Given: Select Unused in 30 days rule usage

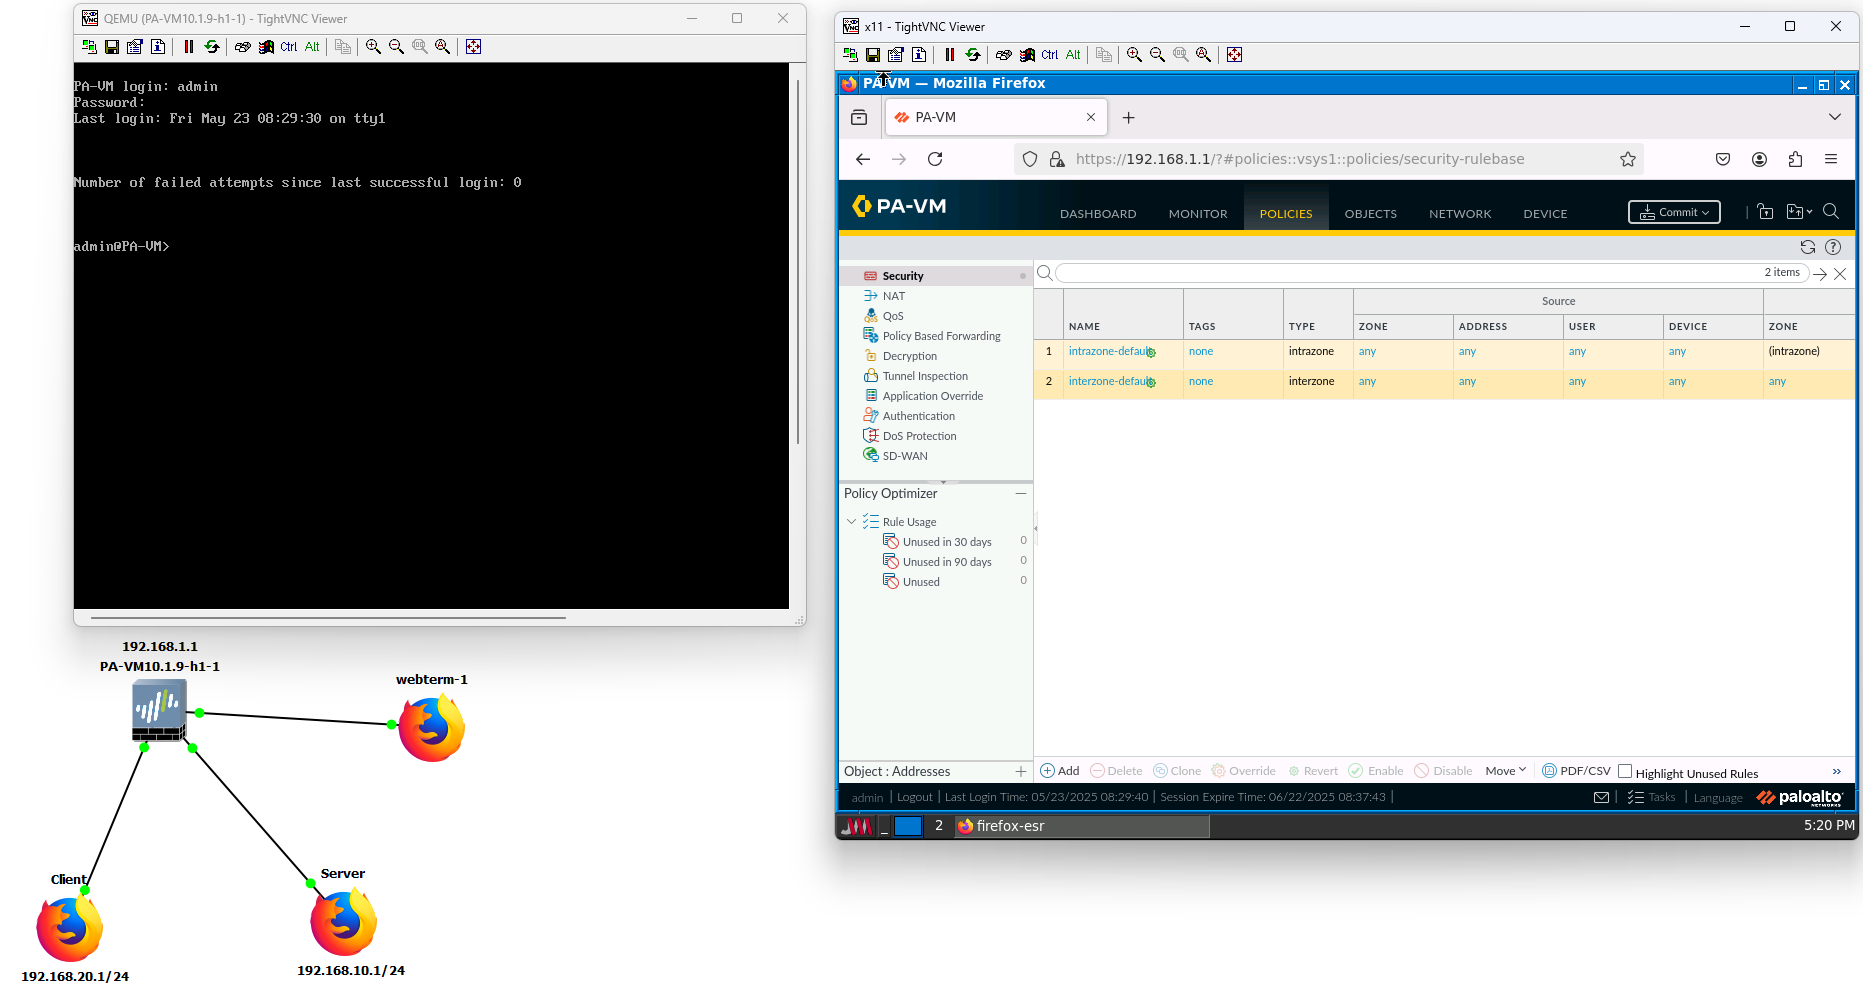Looking at the screenshot, I should point(947,542).
